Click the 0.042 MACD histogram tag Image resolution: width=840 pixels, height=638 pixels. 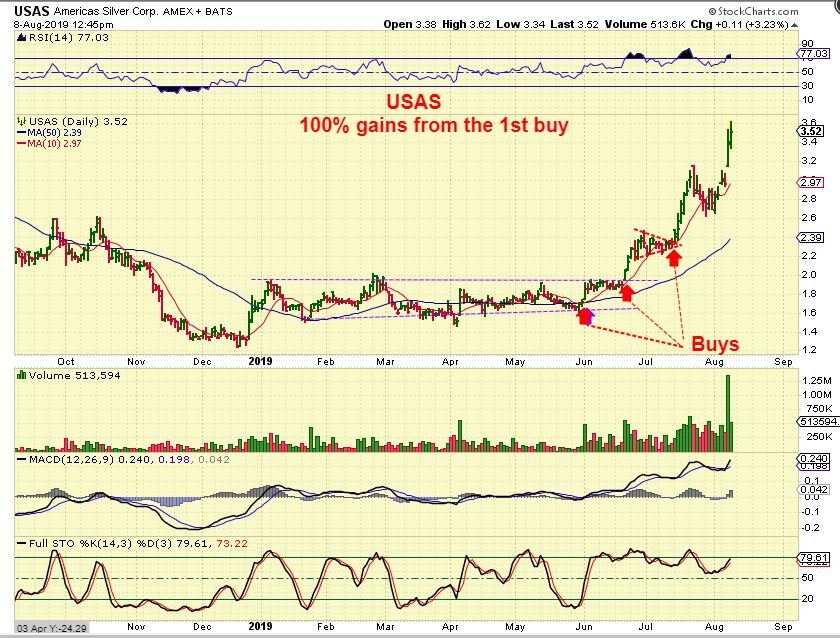click(814, 490)
